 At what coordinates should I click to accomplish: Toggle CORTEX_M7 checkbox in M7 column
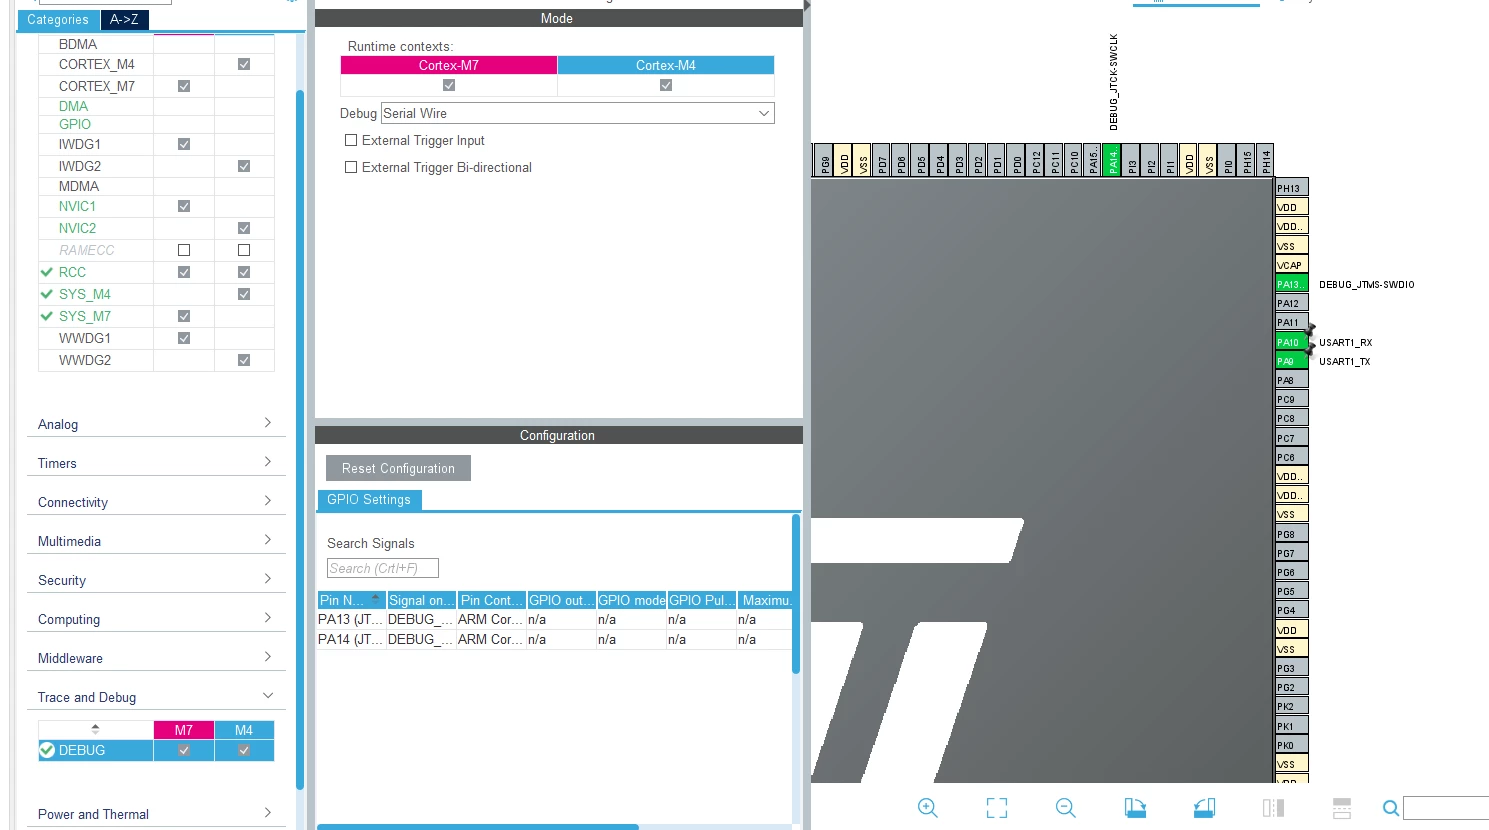[x=184, y=86]
